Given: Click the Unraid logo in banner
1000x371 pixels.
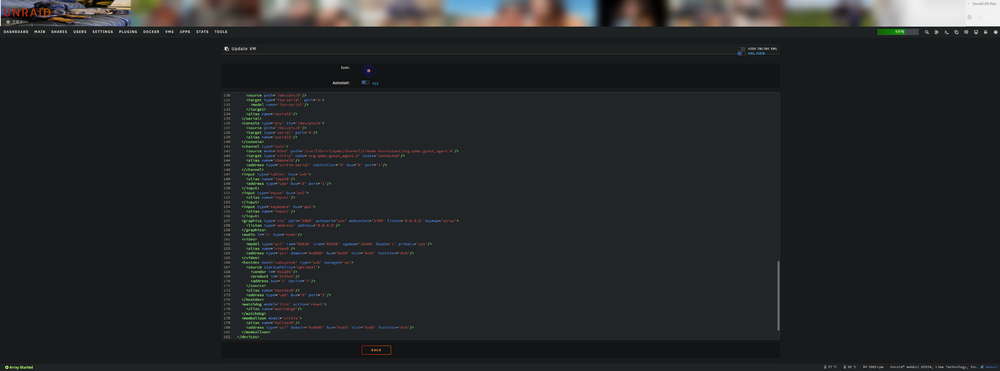Looking at the screenshot, I should click(26, 12).
